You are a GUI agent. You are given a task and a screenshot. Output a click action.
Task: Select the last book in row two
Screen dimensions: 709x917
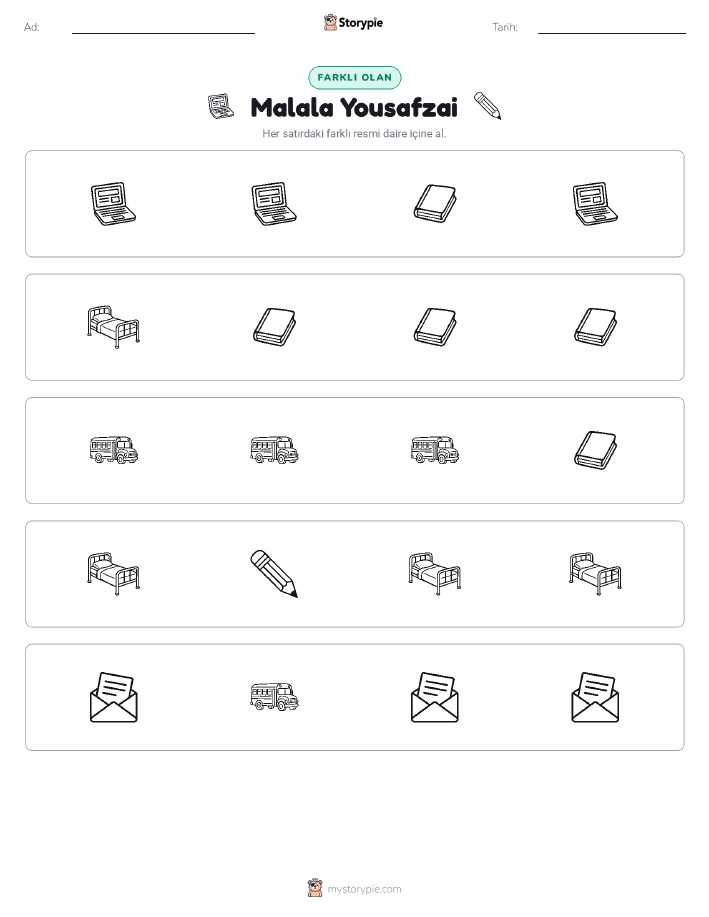(x=596, y=326)
